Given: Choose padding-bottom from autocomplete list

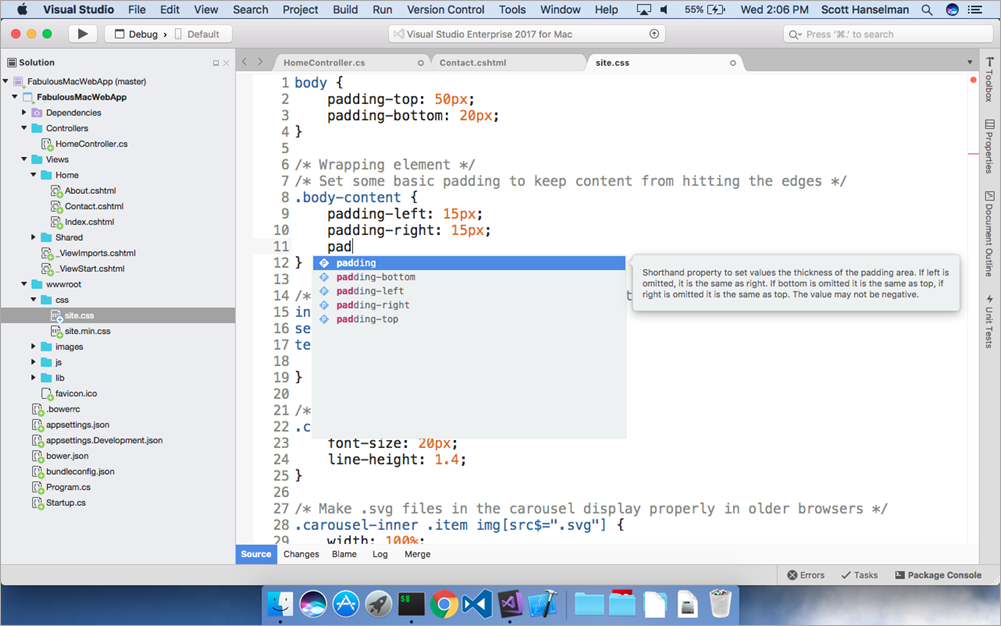Looking at the screenshot, I should (x=469, y=277).
